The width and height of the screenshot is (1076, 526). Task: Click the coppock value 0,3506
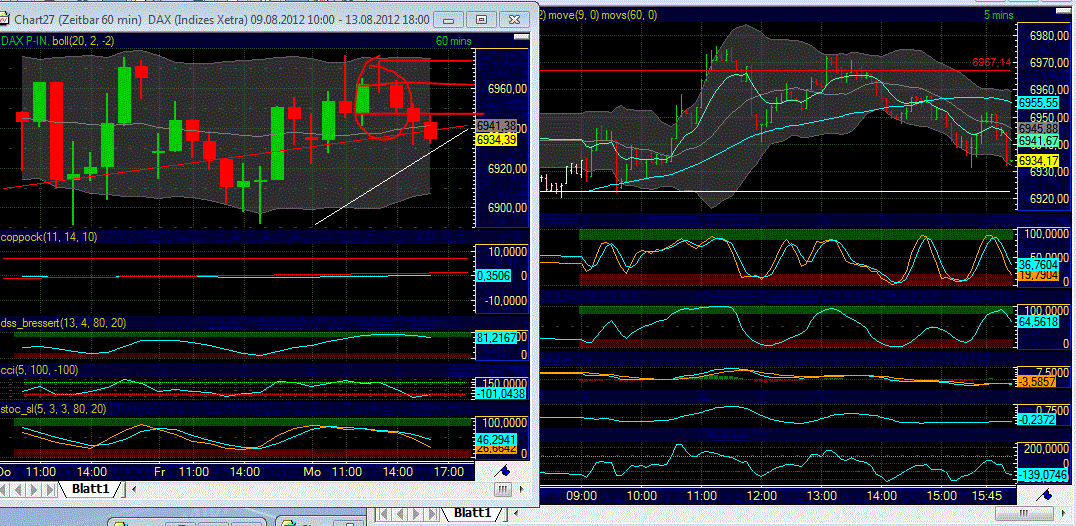click(x=491, y=276)
